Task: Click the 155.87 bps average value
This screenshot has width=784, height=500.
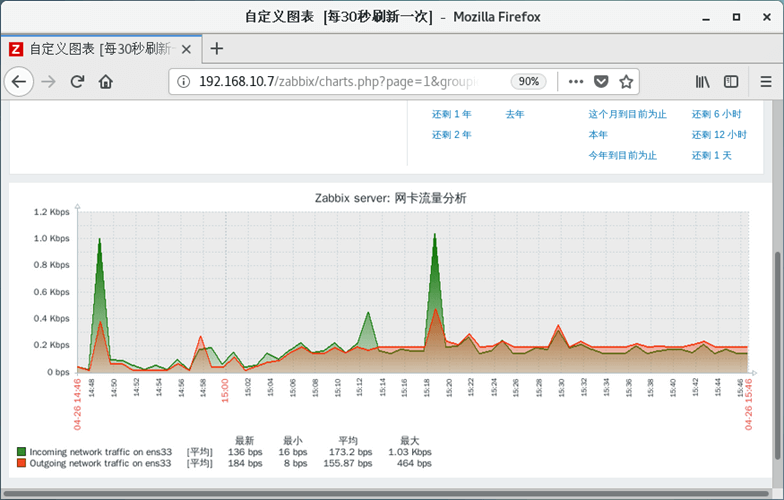Action: tap(348, 463)
